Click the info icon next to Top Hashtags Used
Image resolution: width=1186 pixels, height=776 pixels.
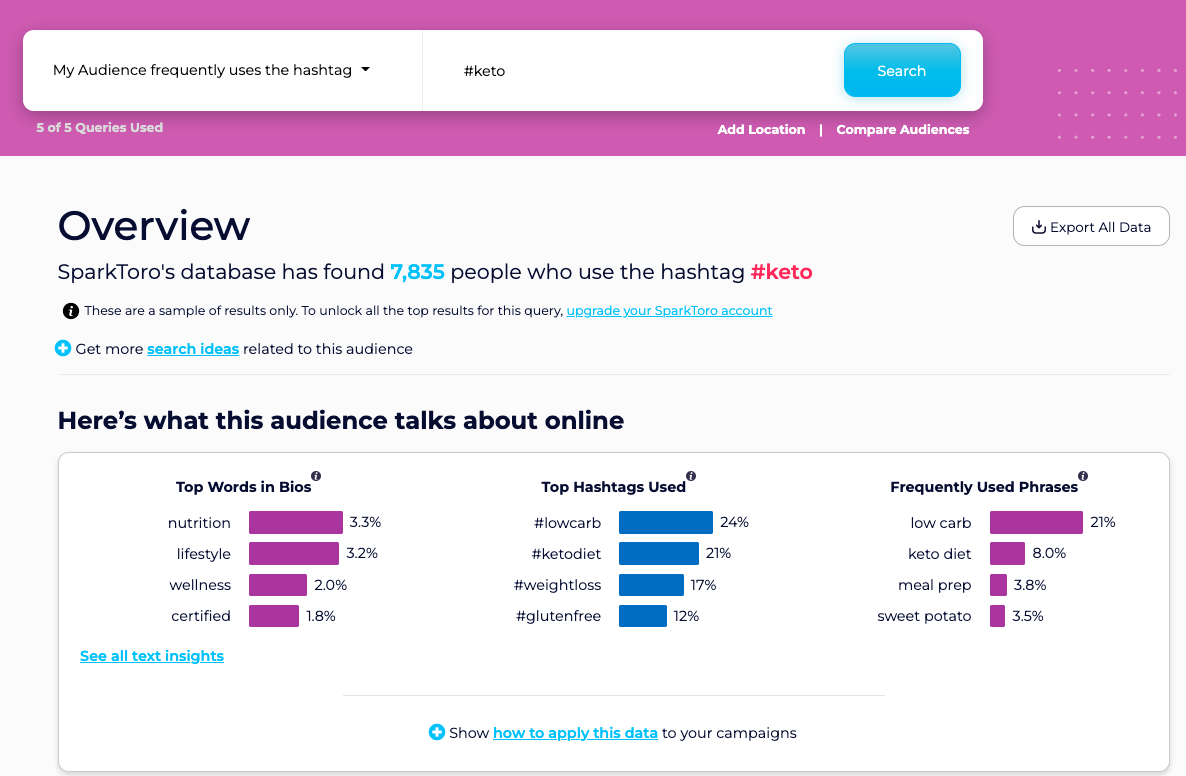pos(691,476)
